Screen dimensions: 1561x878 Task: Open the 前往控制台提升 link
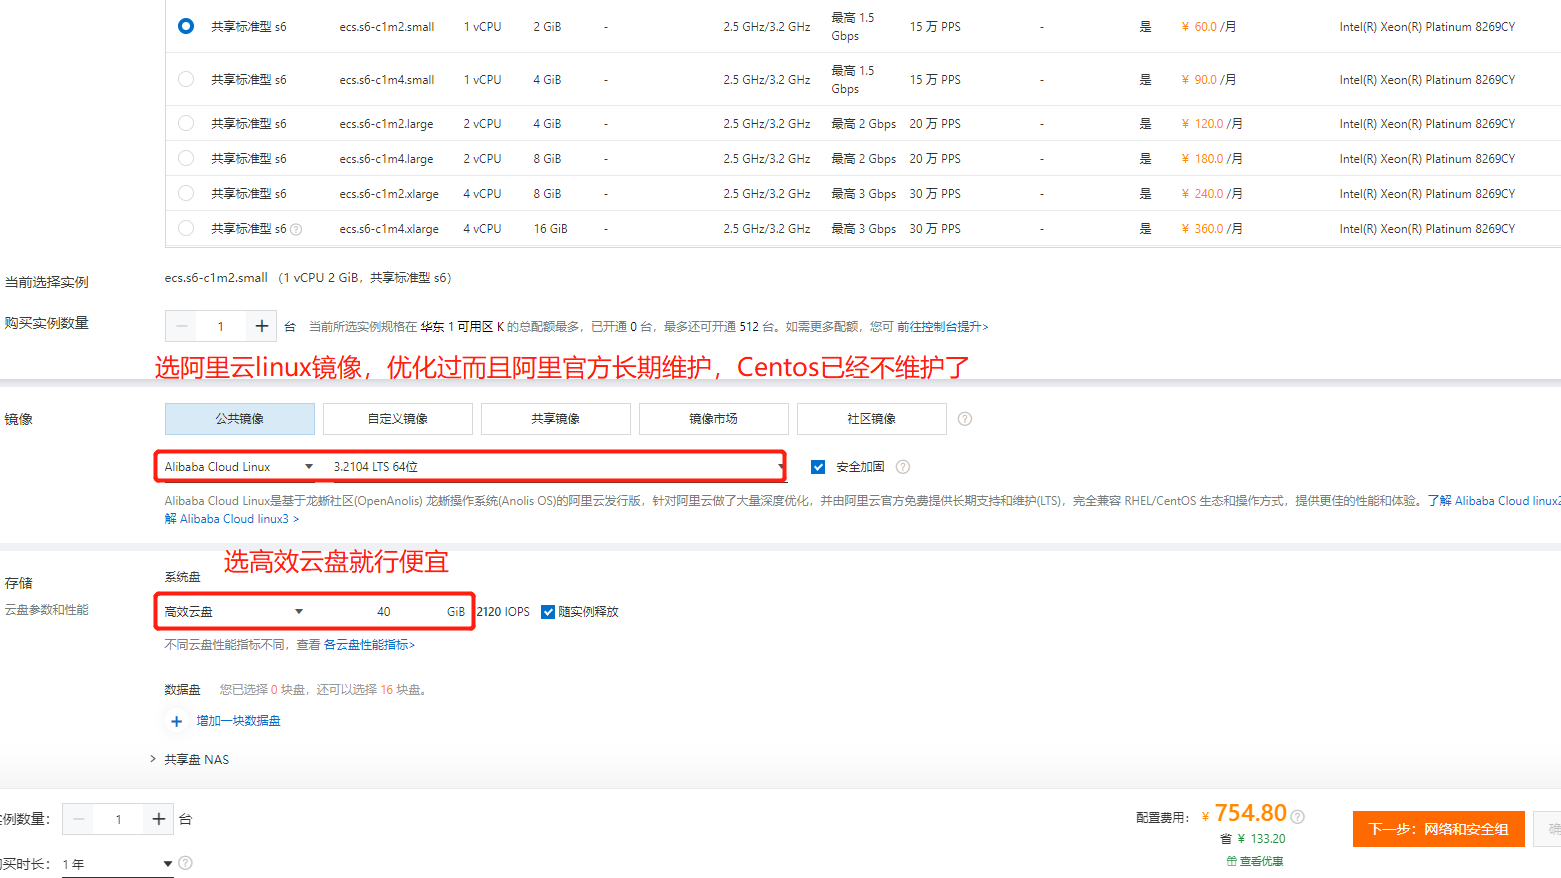tap(942, 327)
